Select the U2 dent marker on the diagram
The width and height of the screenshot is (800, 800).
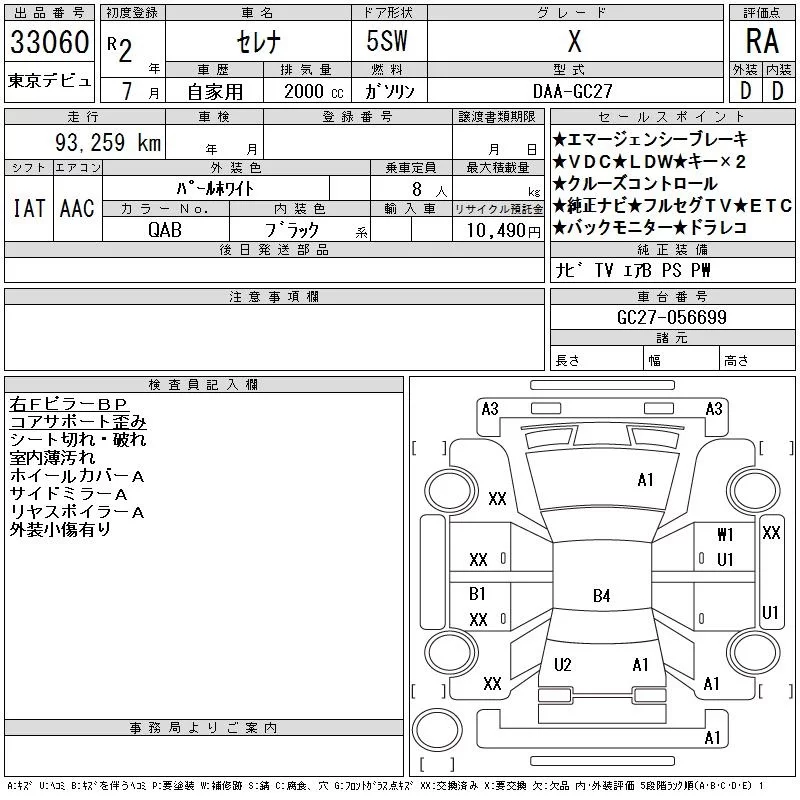(563, 665)
